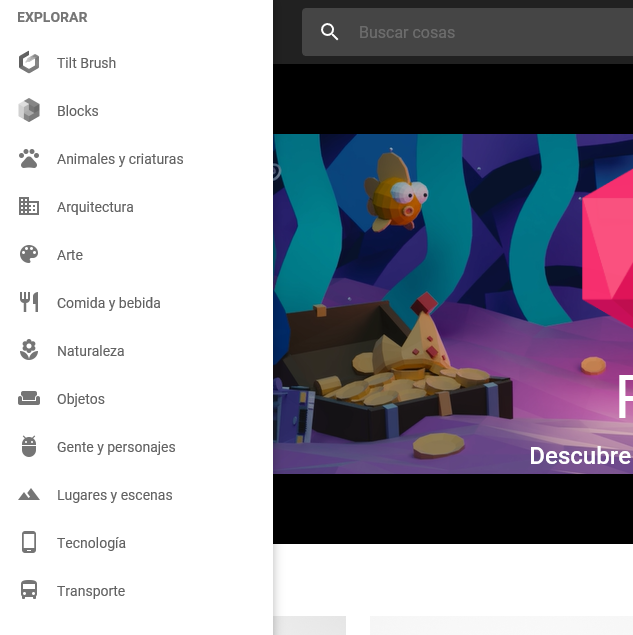
Task: Click the palette Arte icon
Action: [x=29, y=255]
